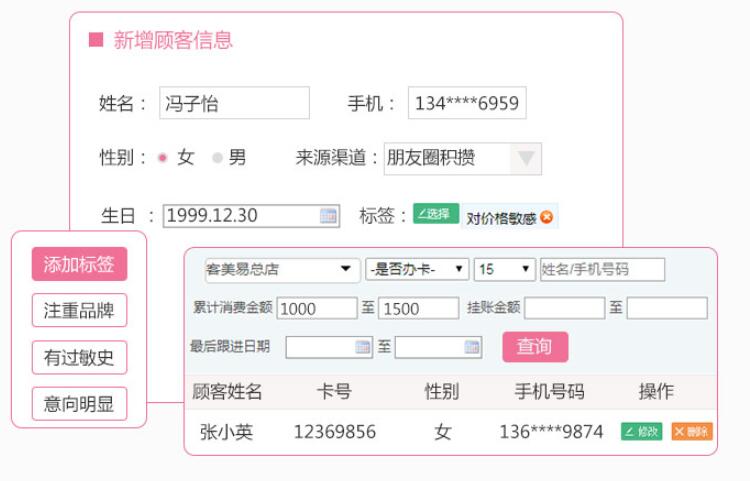This screenshot has width=750, height=481.
Task: Click the green 选择 tag selector
Action: coord(435,214)
